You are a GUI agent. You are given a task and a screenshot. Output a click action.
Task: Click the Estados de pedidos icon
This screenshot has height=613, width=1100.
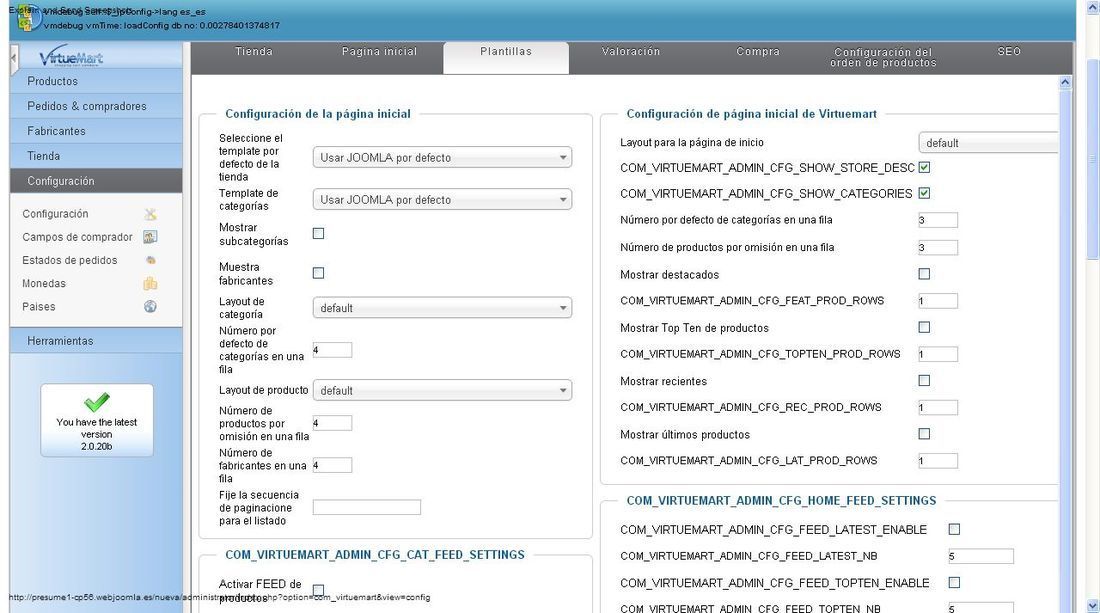[x=150, y=260]
